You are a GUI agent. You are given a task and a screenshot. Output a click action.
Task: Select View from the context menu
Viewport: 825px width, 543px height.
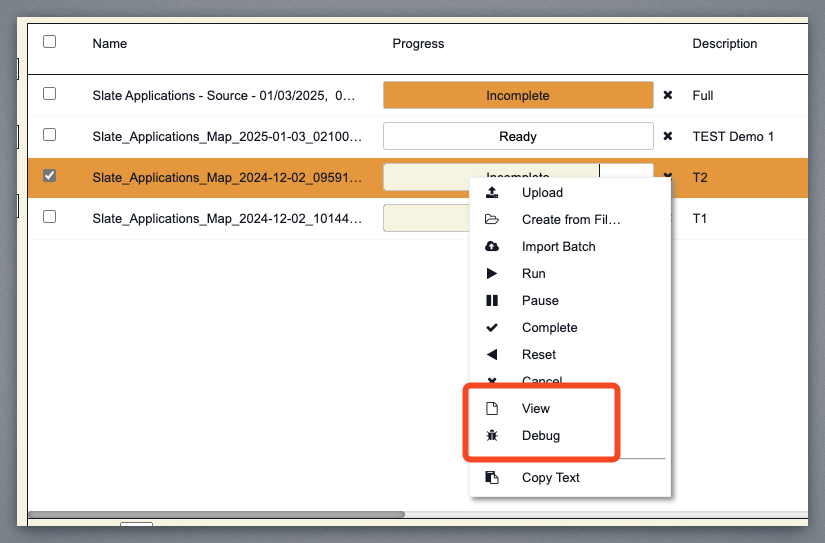tap(536, 409)
